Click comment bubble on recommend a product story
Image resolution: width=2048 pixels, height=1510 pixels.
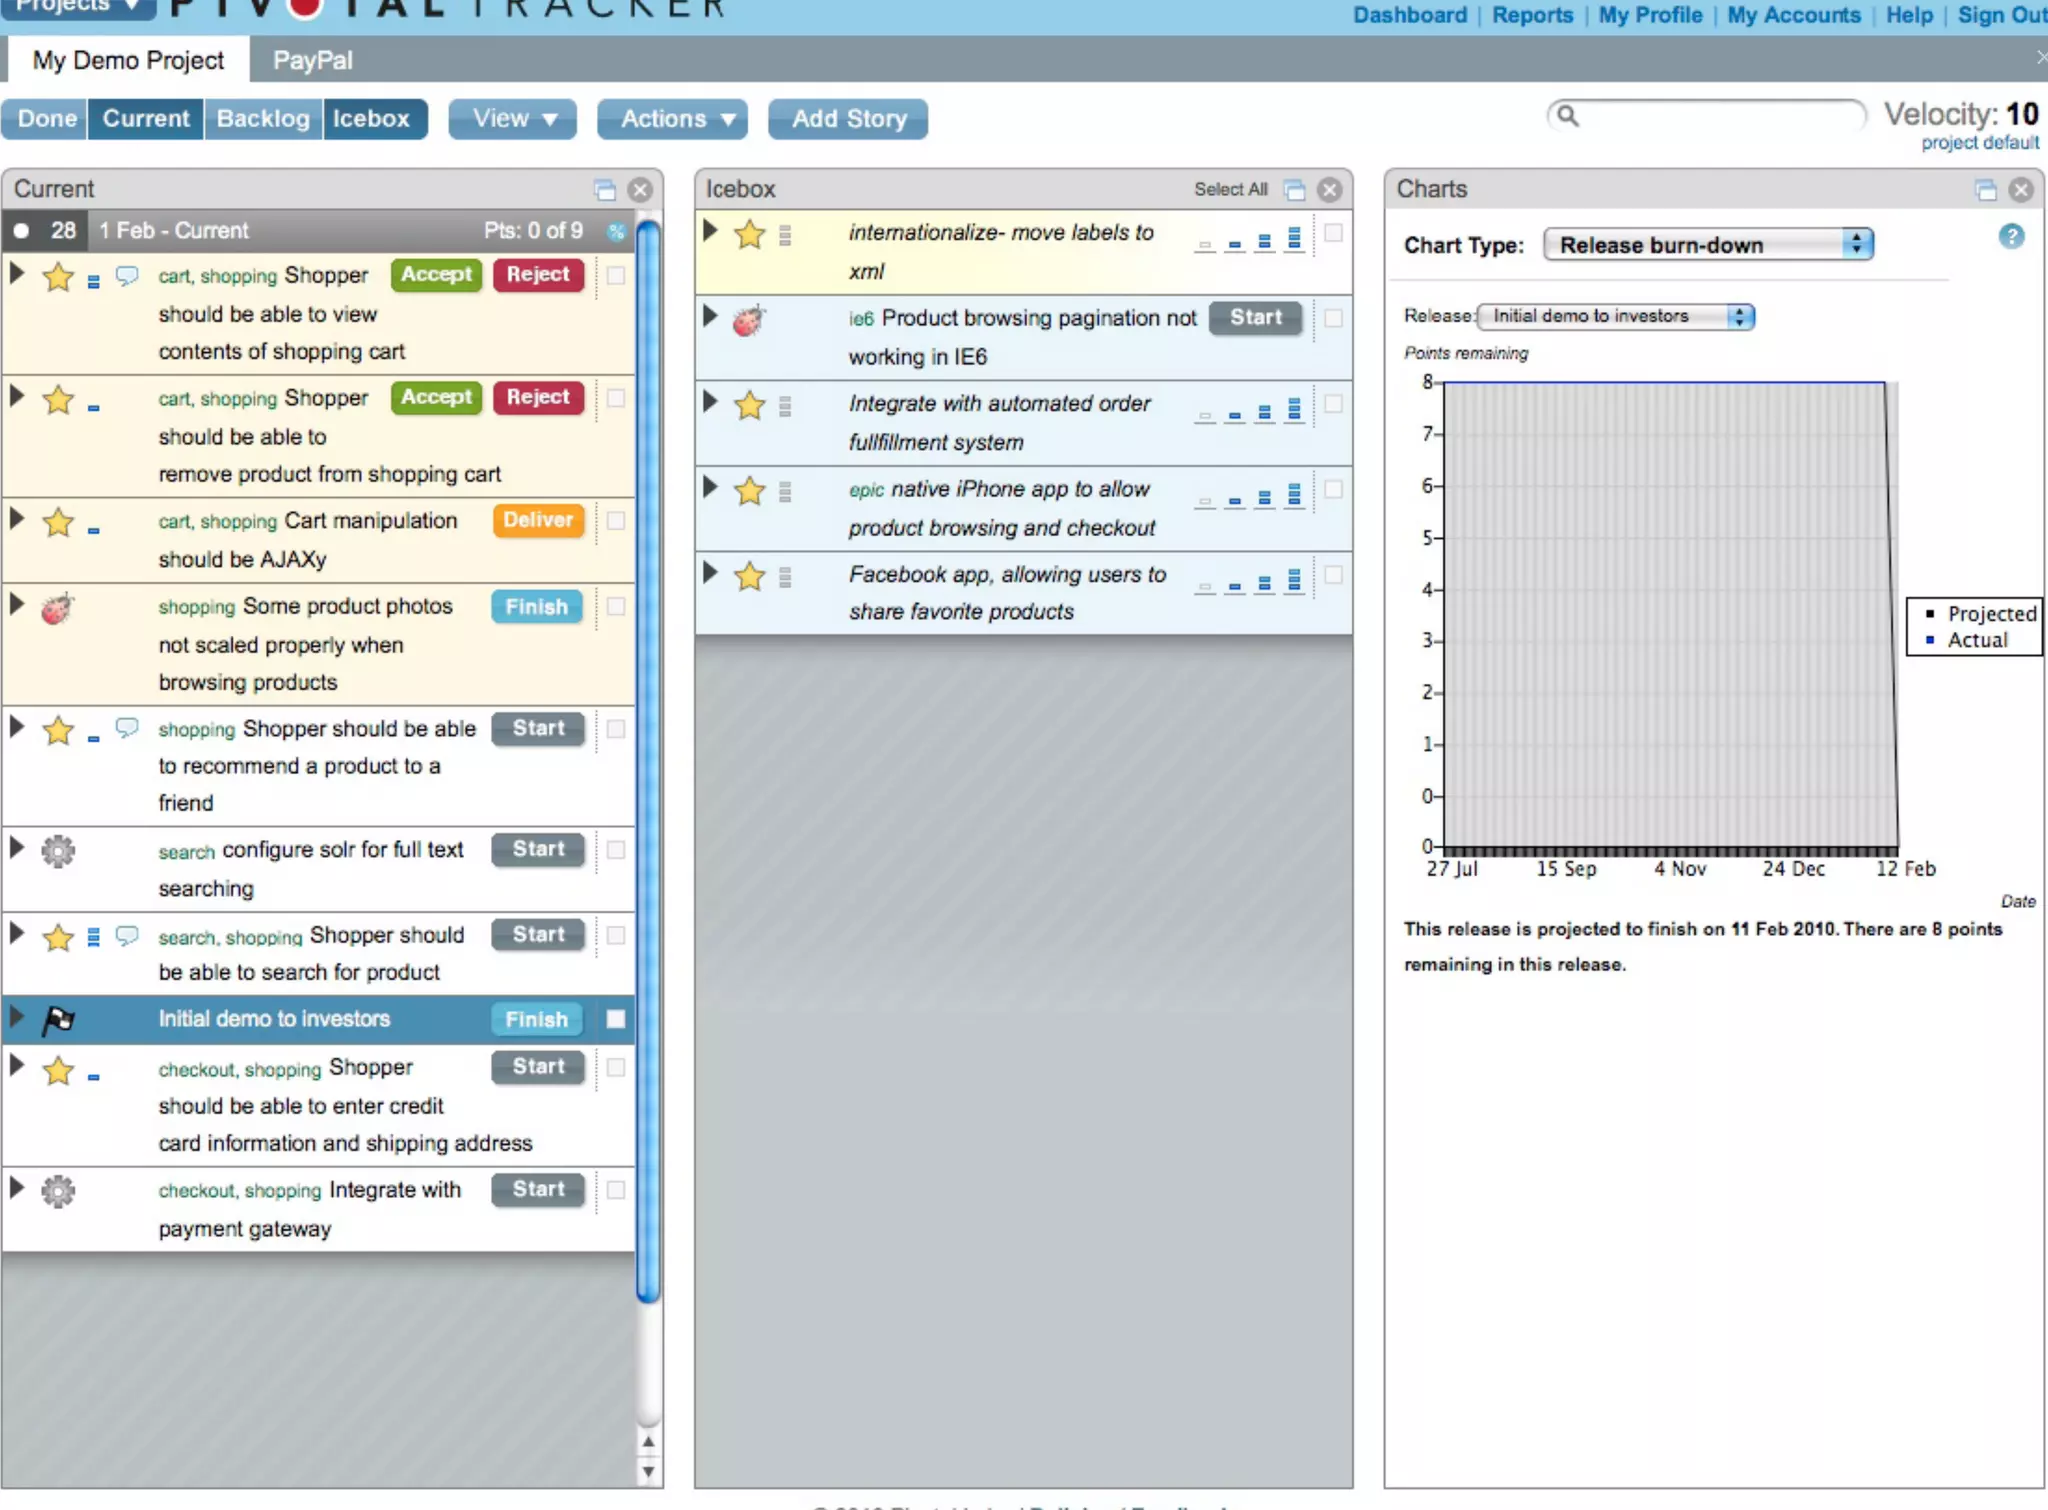[x=127, y=728]
